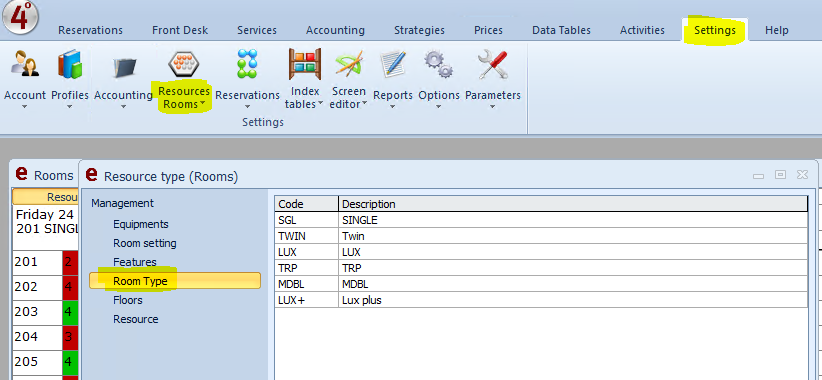Select the SINGLE description cell
Viewport: 822px width, 380px height.
coord(573,220)
